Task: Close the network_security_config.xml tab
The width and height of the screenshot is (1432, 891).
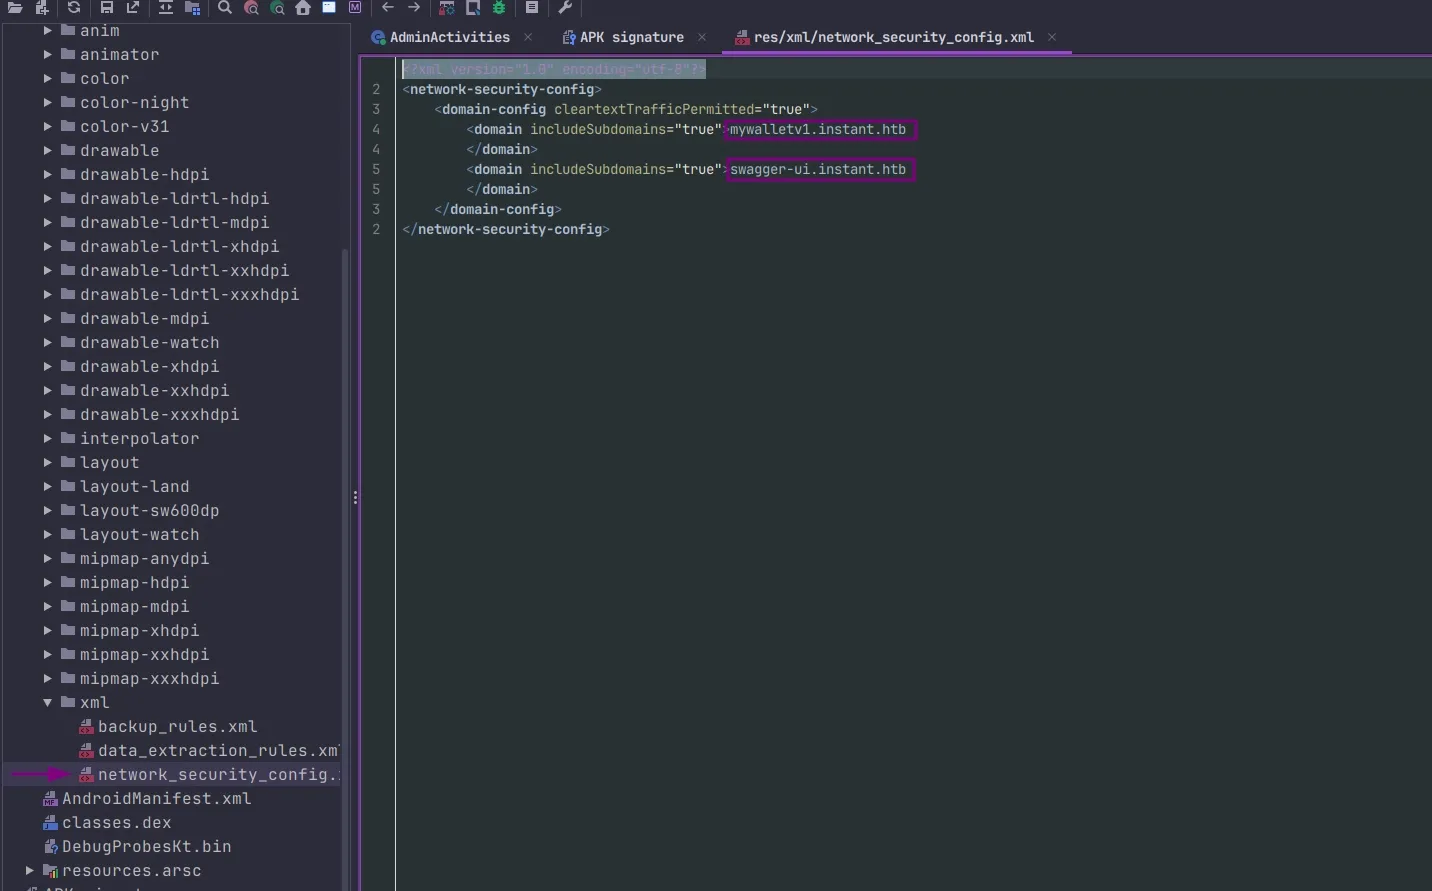Action: (1052, 37)
